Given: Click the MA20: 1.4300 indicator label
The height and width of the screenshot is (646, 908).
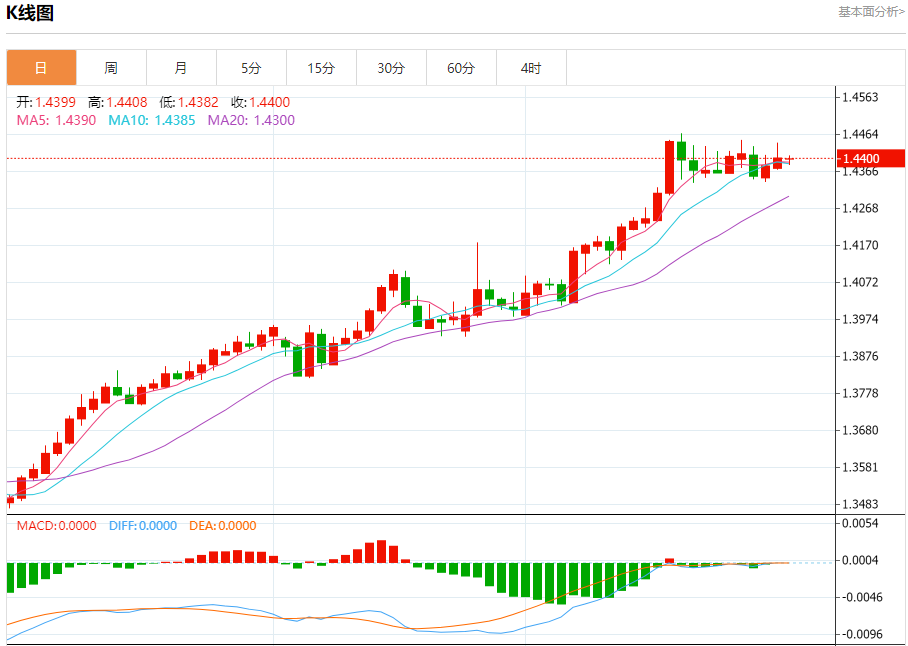Looking at the screenshot, I should (x=251, y=120).
